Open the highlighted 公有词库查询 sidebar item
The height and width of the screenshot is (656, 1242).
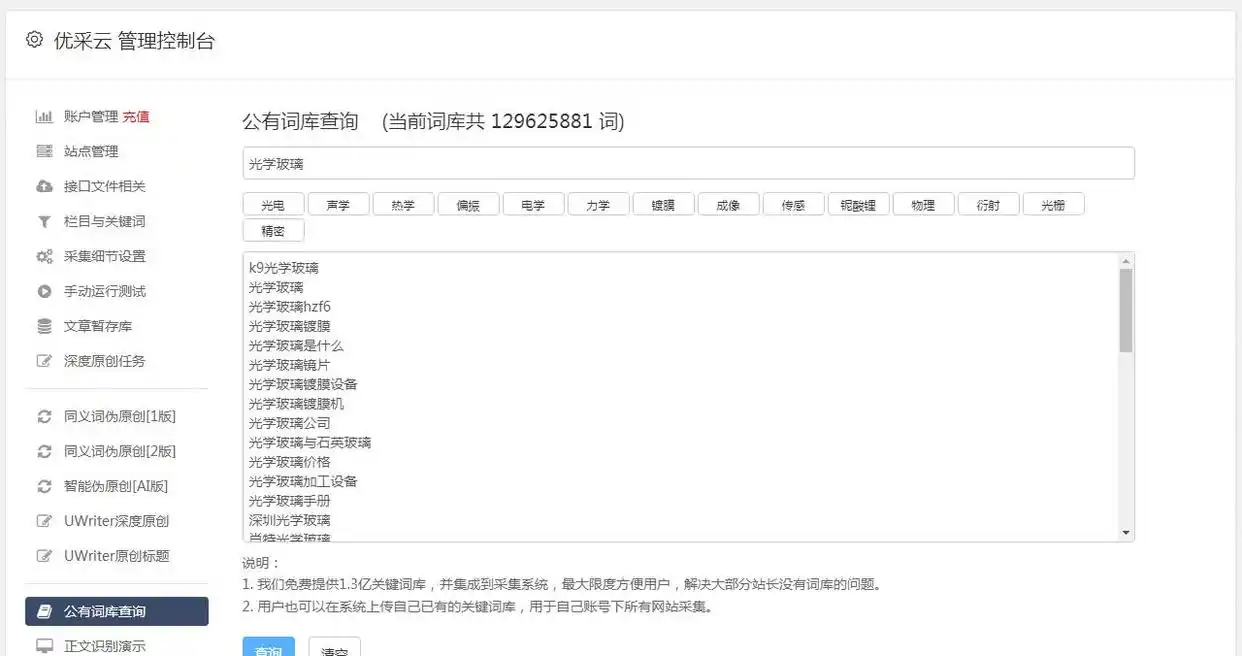click(110, 611)
